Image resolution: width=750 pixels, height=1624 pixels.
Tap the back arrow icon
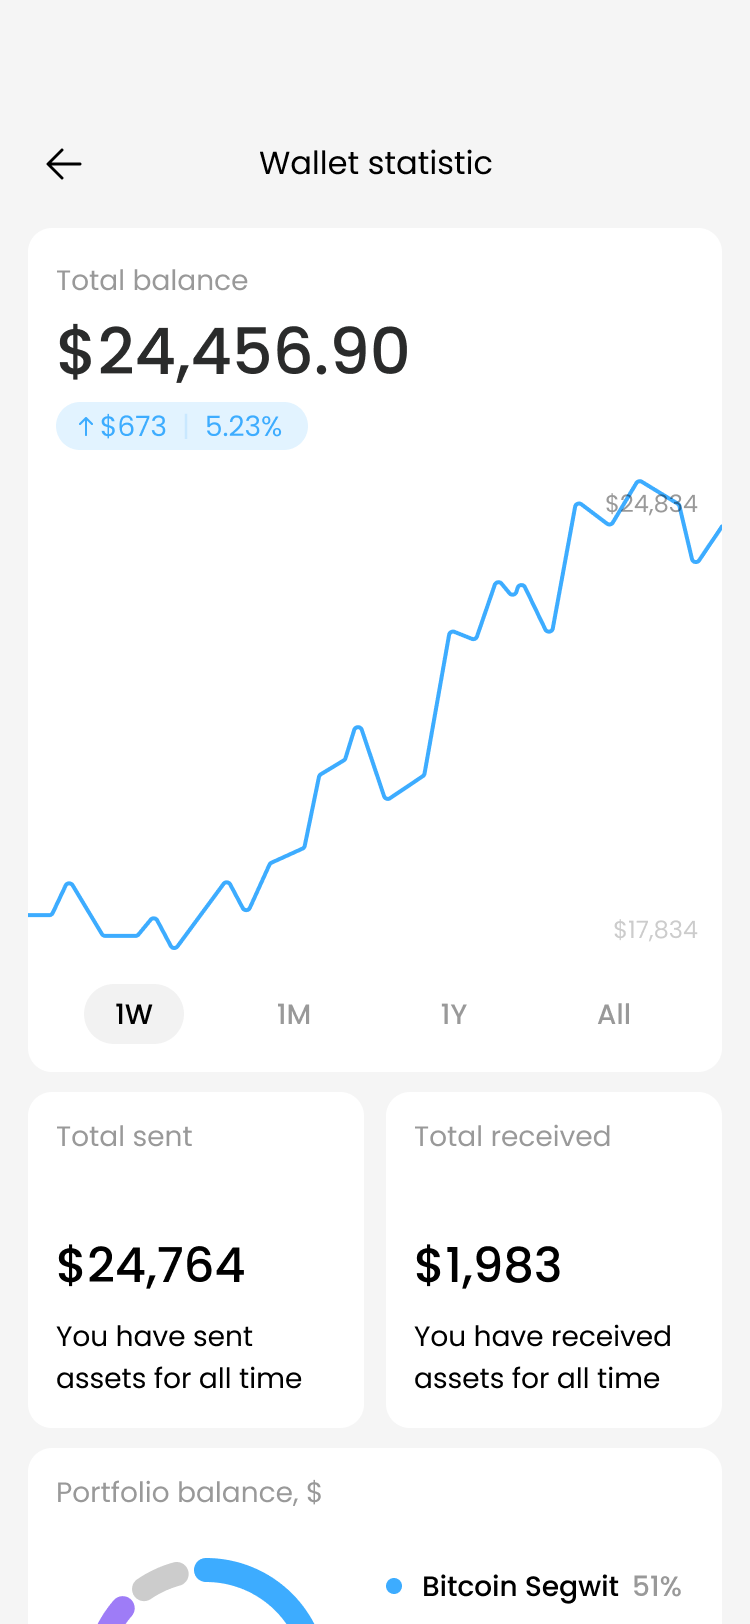64,164
